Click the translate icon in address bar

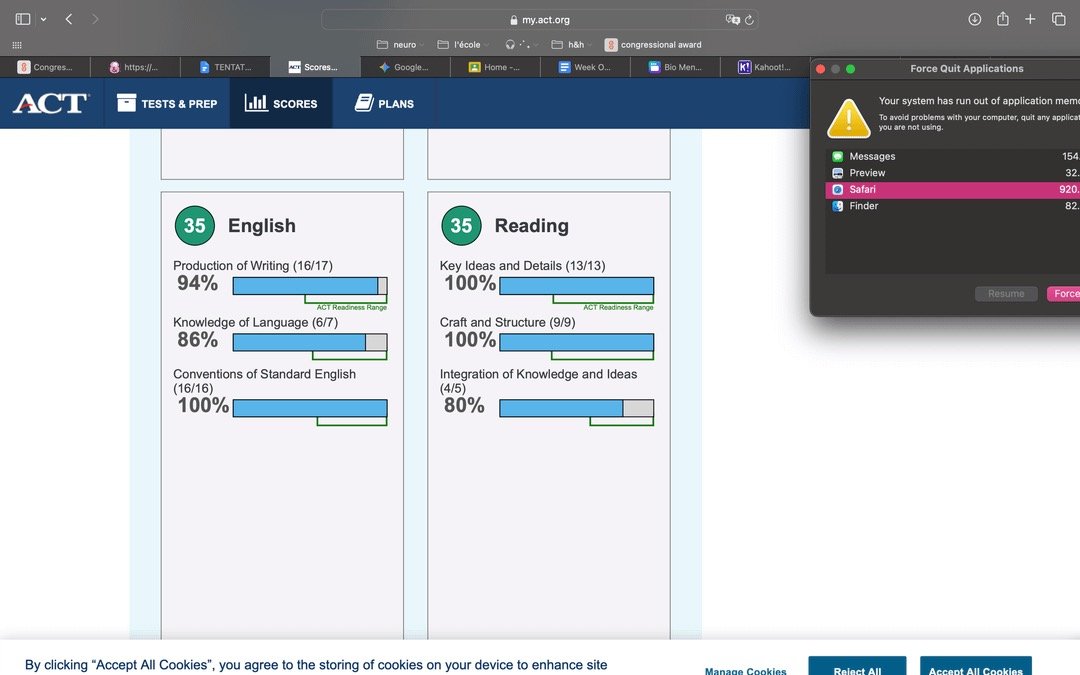[732, 20]
